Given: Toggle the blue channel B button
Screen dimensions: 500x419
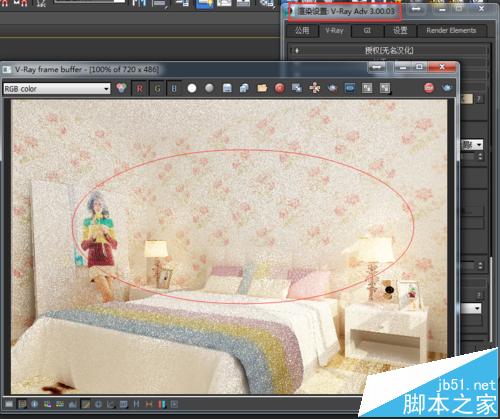Looking at the screenshot, I should click(x=174, y=88).
